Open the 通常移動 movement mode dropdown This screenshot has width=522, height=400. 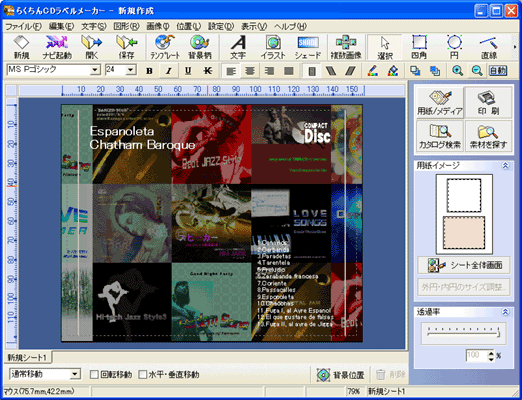75,374
